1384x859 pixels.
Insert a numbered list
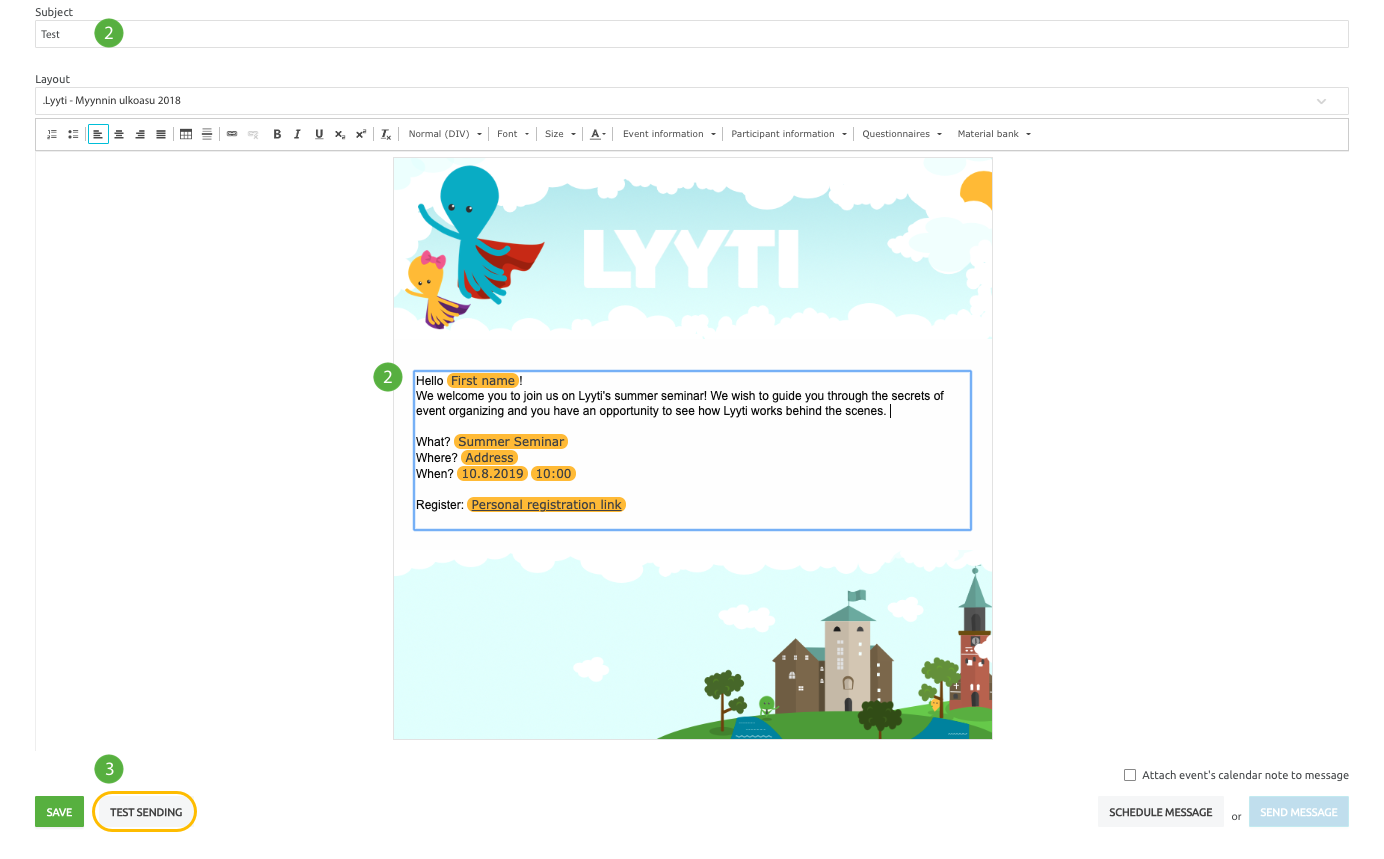click(x=52, y=134)
